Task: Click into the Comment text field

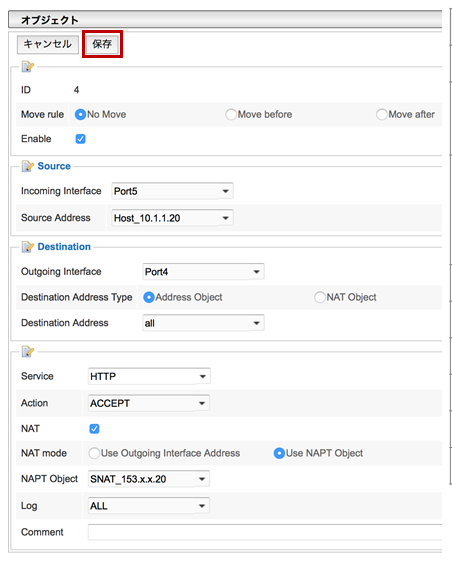Action: point(265,532)
